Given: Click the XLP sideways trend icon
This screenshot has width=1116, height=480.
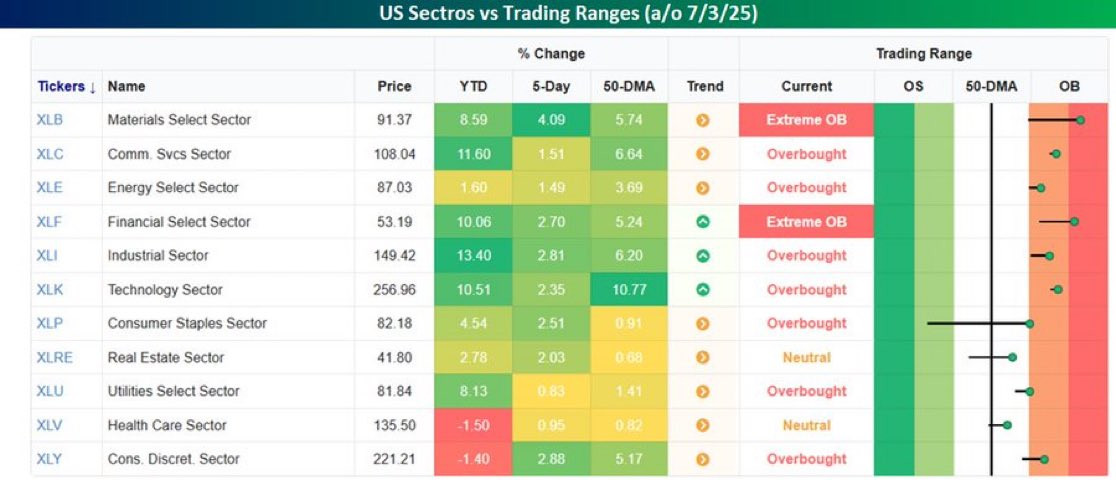Looking at the screenshot, I should click(x=702, y=324).
